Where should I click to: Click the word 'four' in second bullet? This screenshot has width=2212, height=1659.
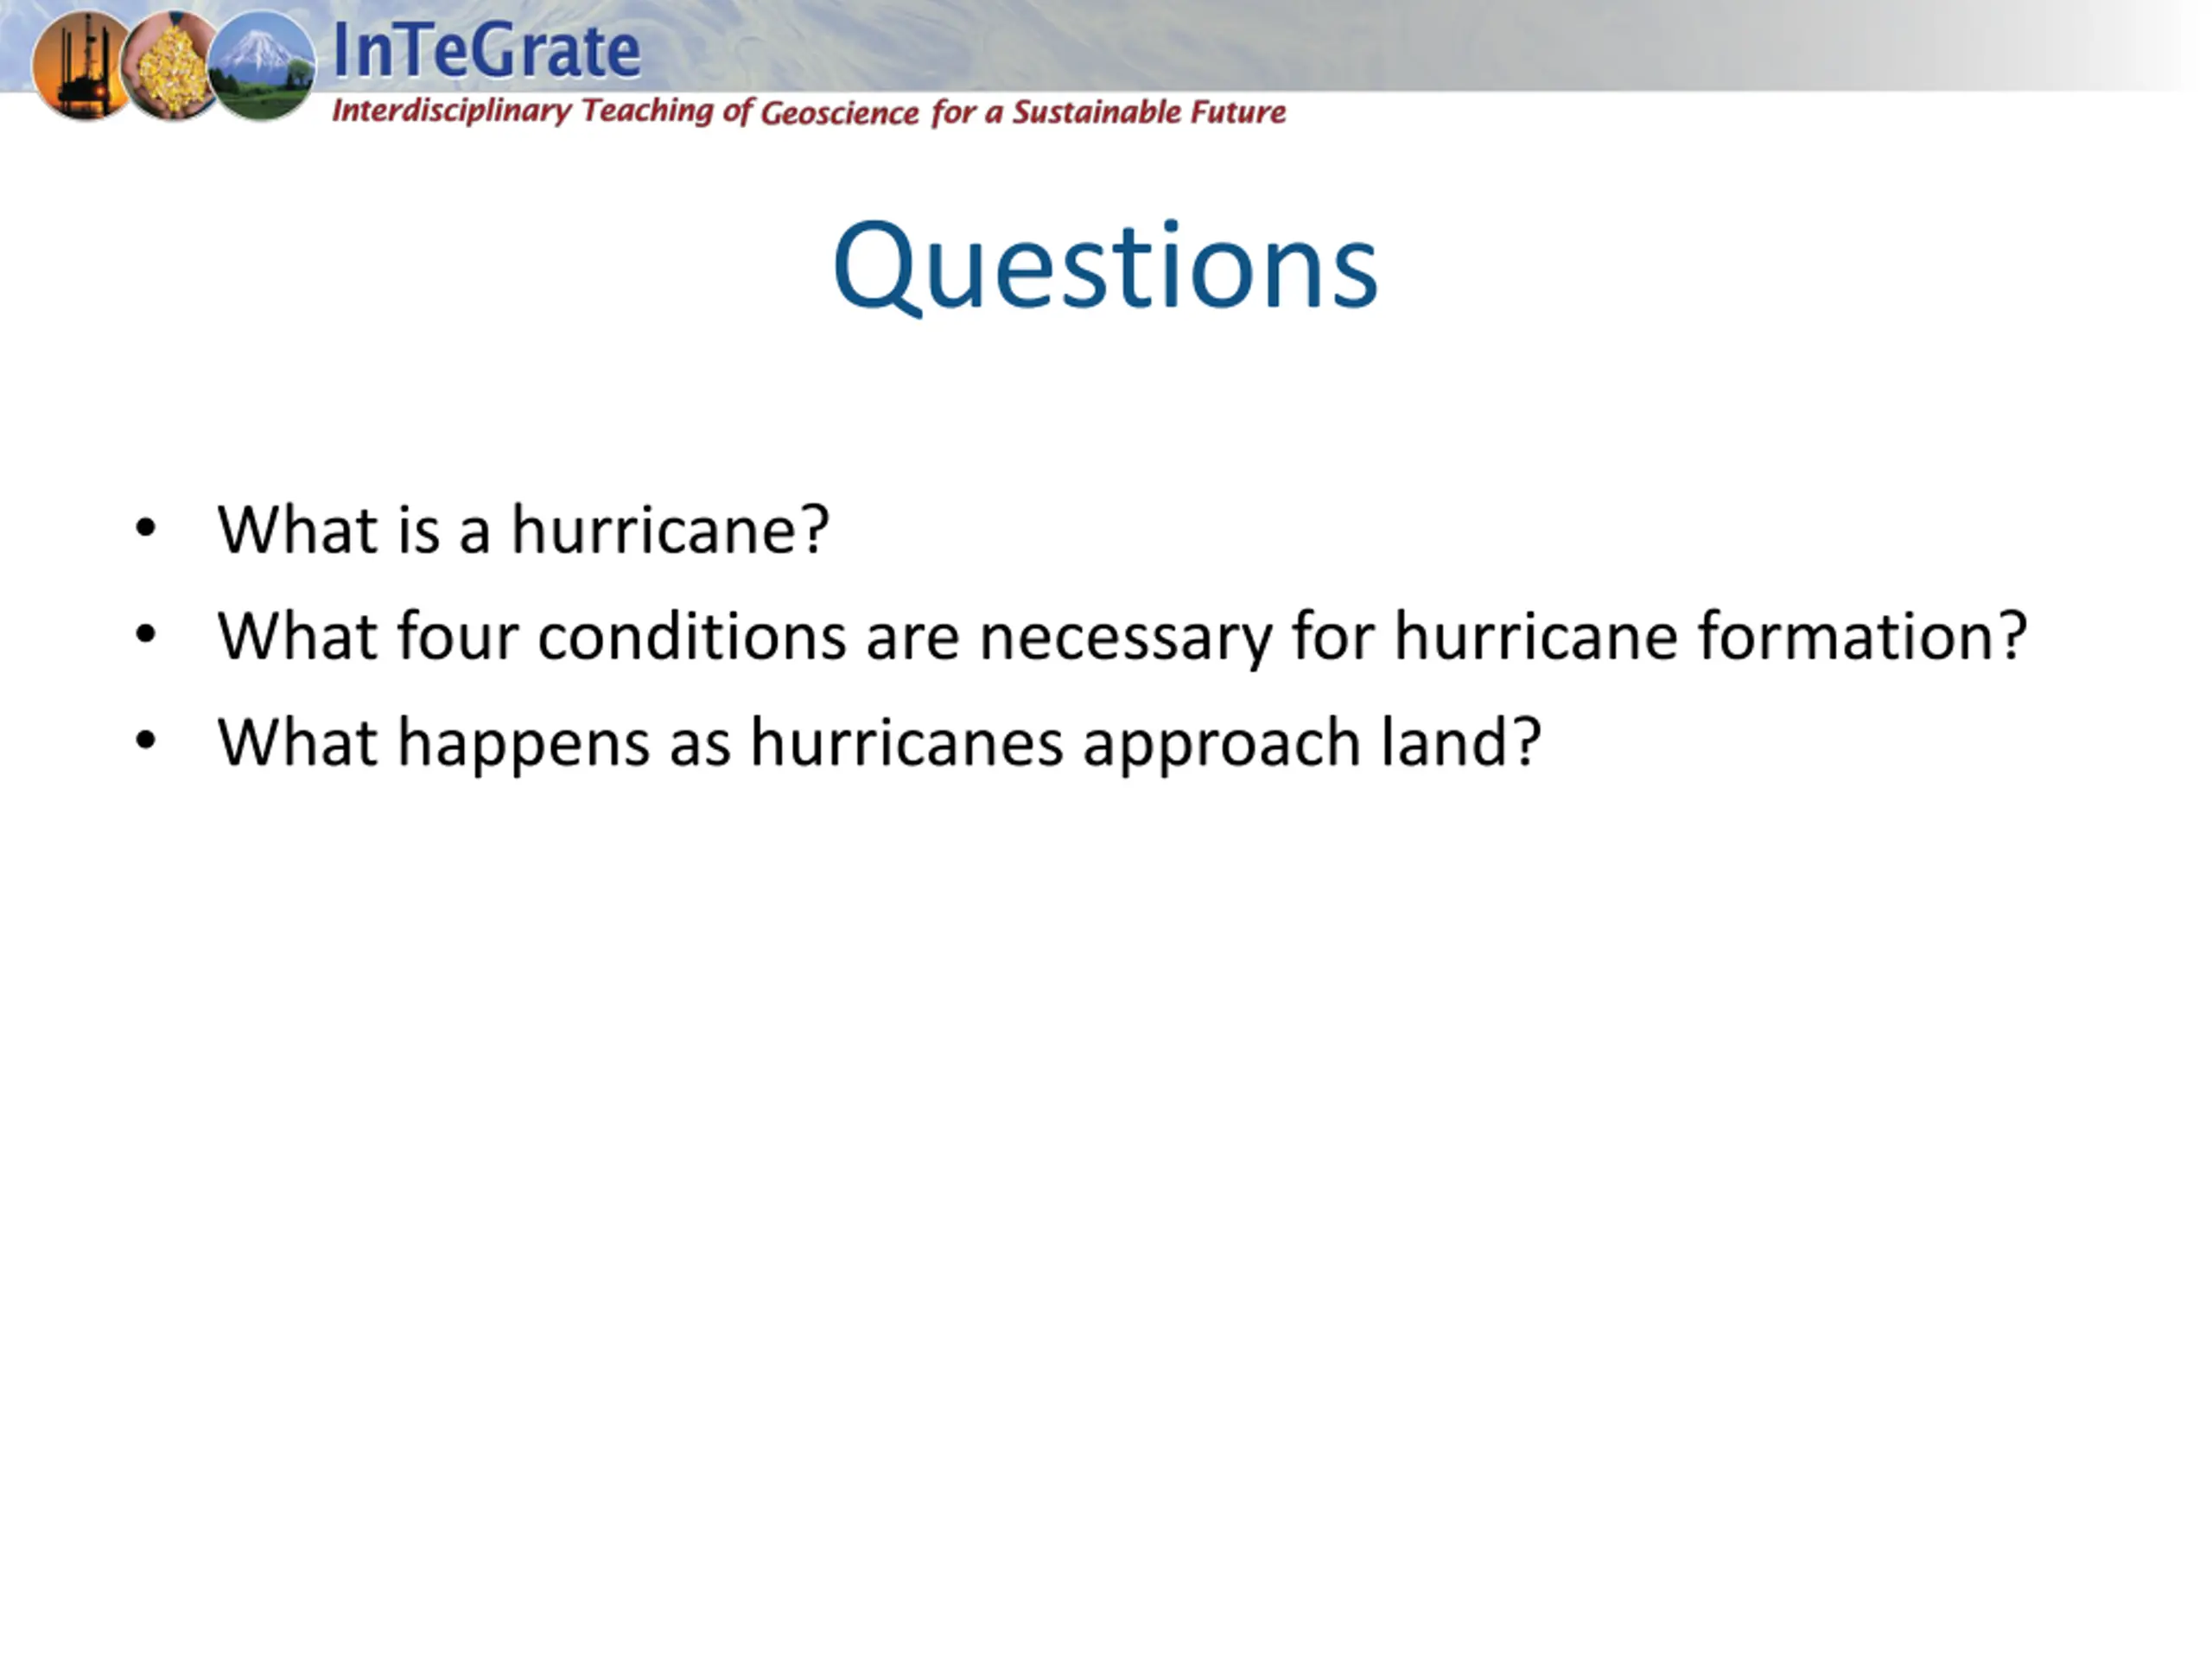click(458, 636)
